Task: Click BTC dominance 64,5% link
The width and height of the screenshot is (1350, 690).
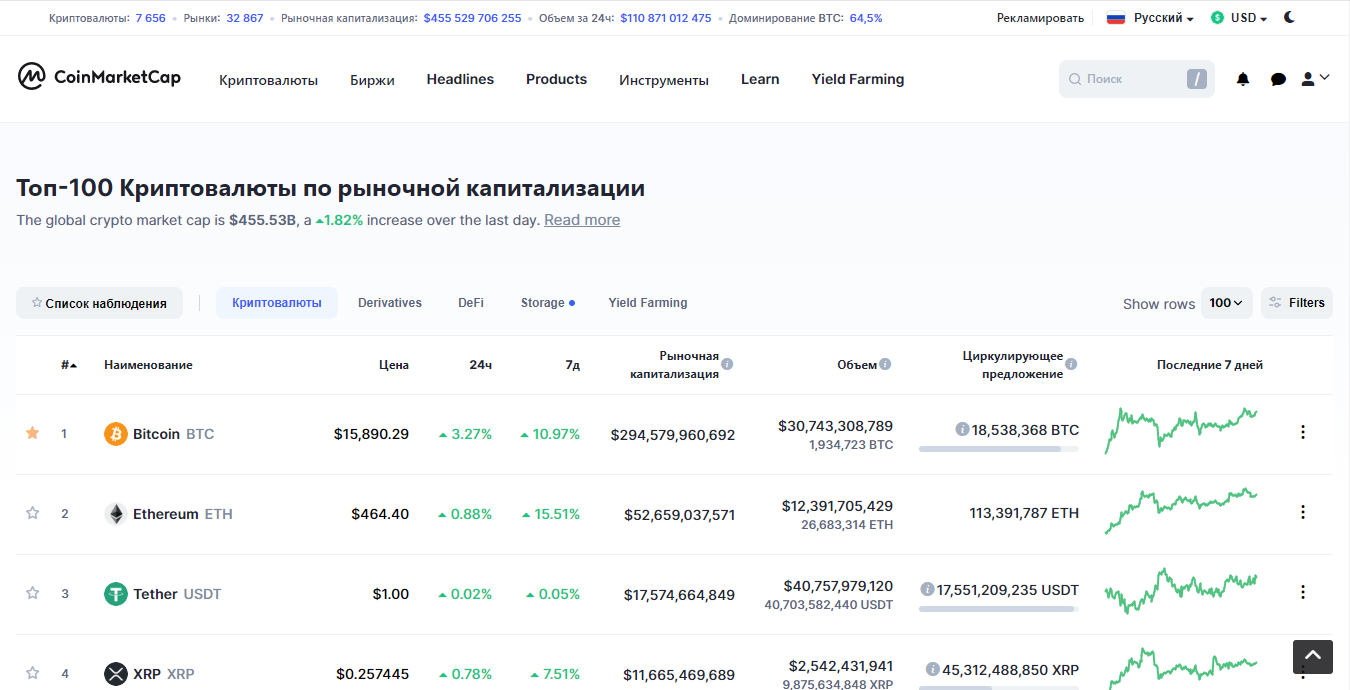Action: click(x=866, y=18)
